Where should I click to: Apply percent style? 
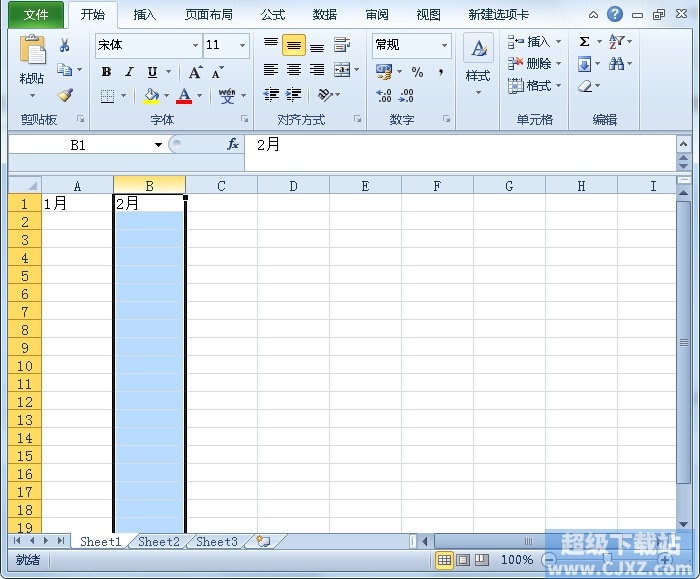tap(417, 71)
